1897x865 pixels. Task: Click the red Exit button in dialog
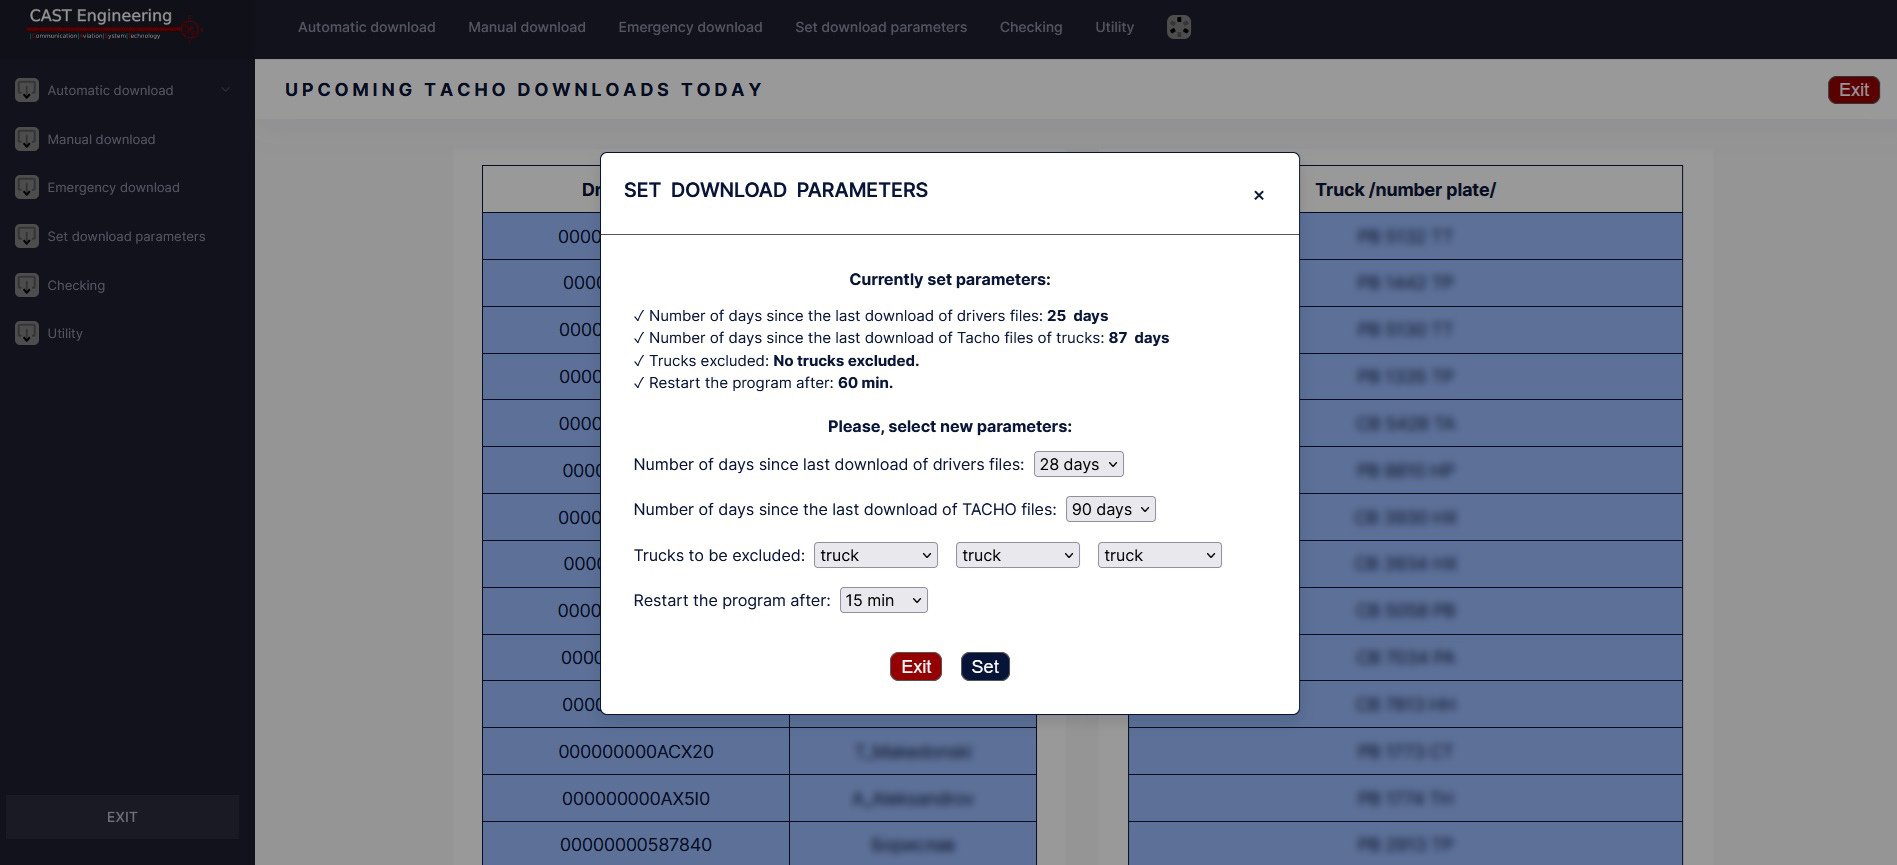916,667
